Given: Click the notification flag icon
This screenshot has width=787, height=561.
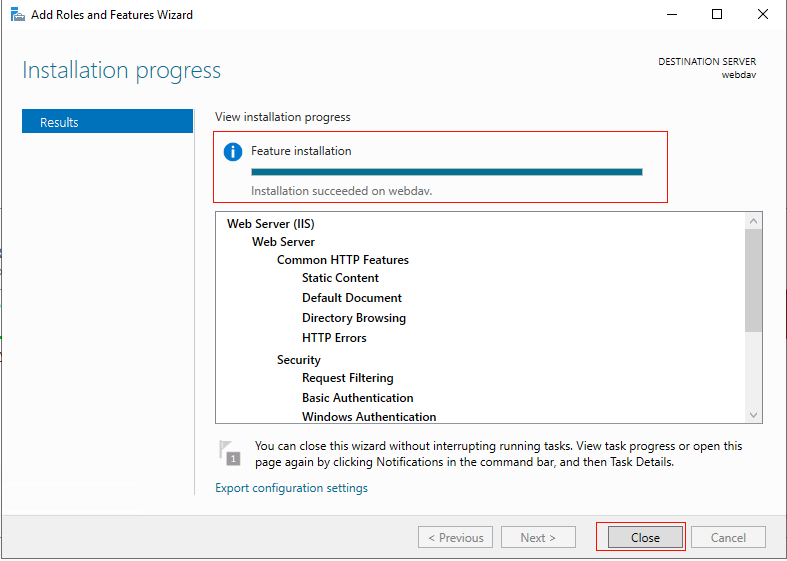Looking at the screenshot, I should point(229,453).
